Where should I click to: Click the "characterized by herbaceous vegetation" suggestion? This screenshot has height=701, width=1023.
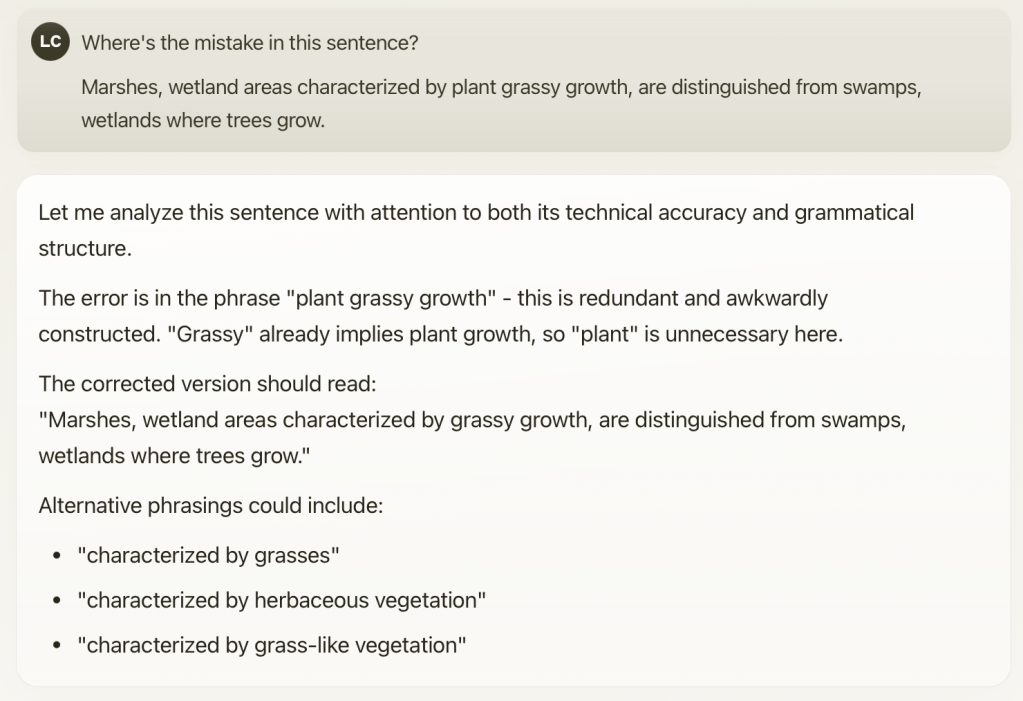pos(282,600)
